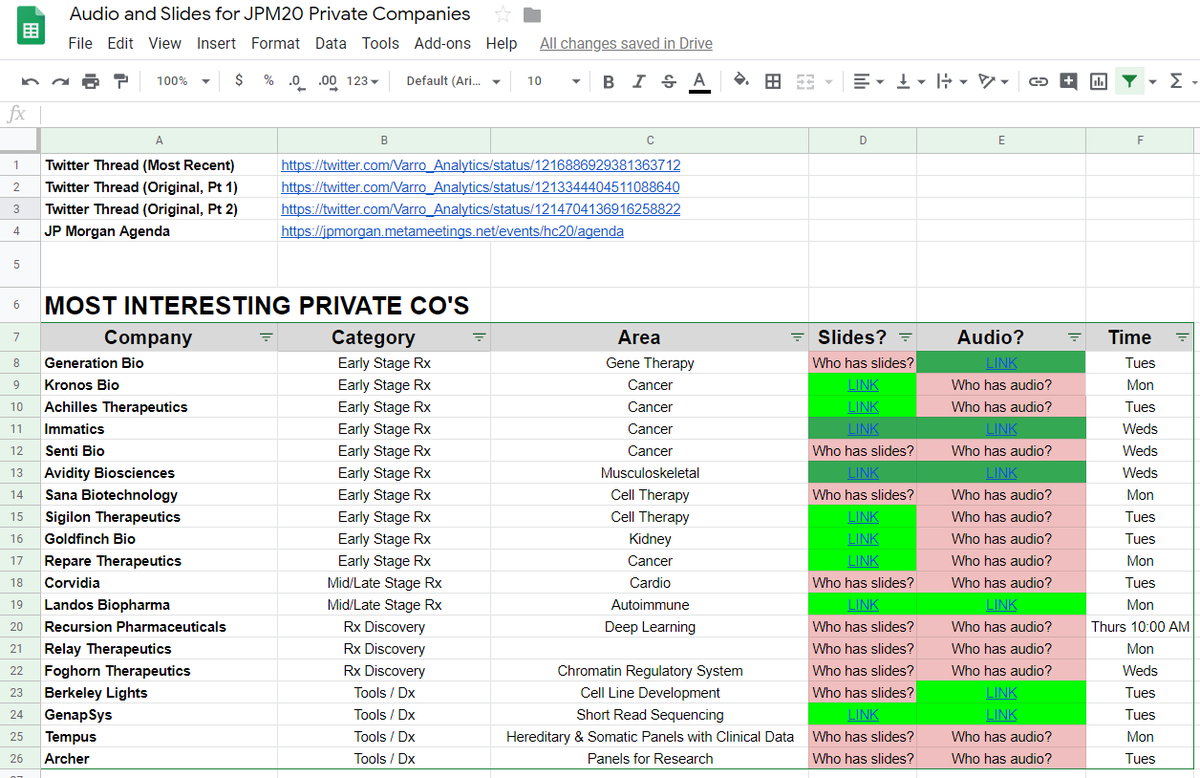
Task: Star this spreadsheet document
Action: click(x=503, y=15)
